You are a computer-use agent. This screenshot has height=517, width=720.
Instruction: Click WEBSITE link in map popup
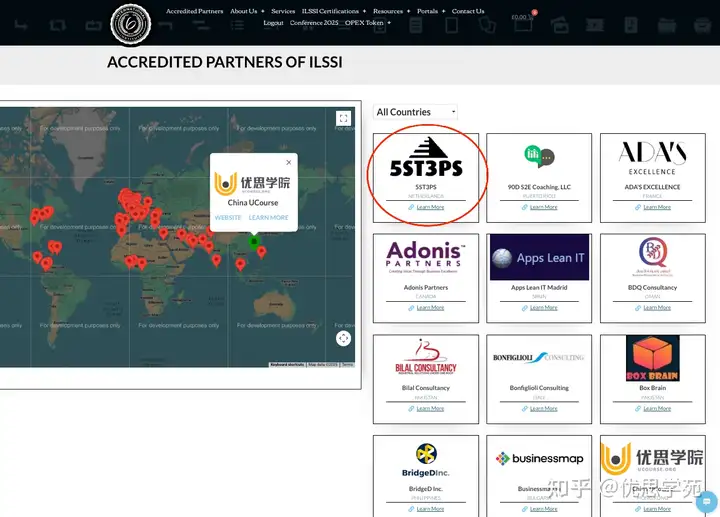228,218
